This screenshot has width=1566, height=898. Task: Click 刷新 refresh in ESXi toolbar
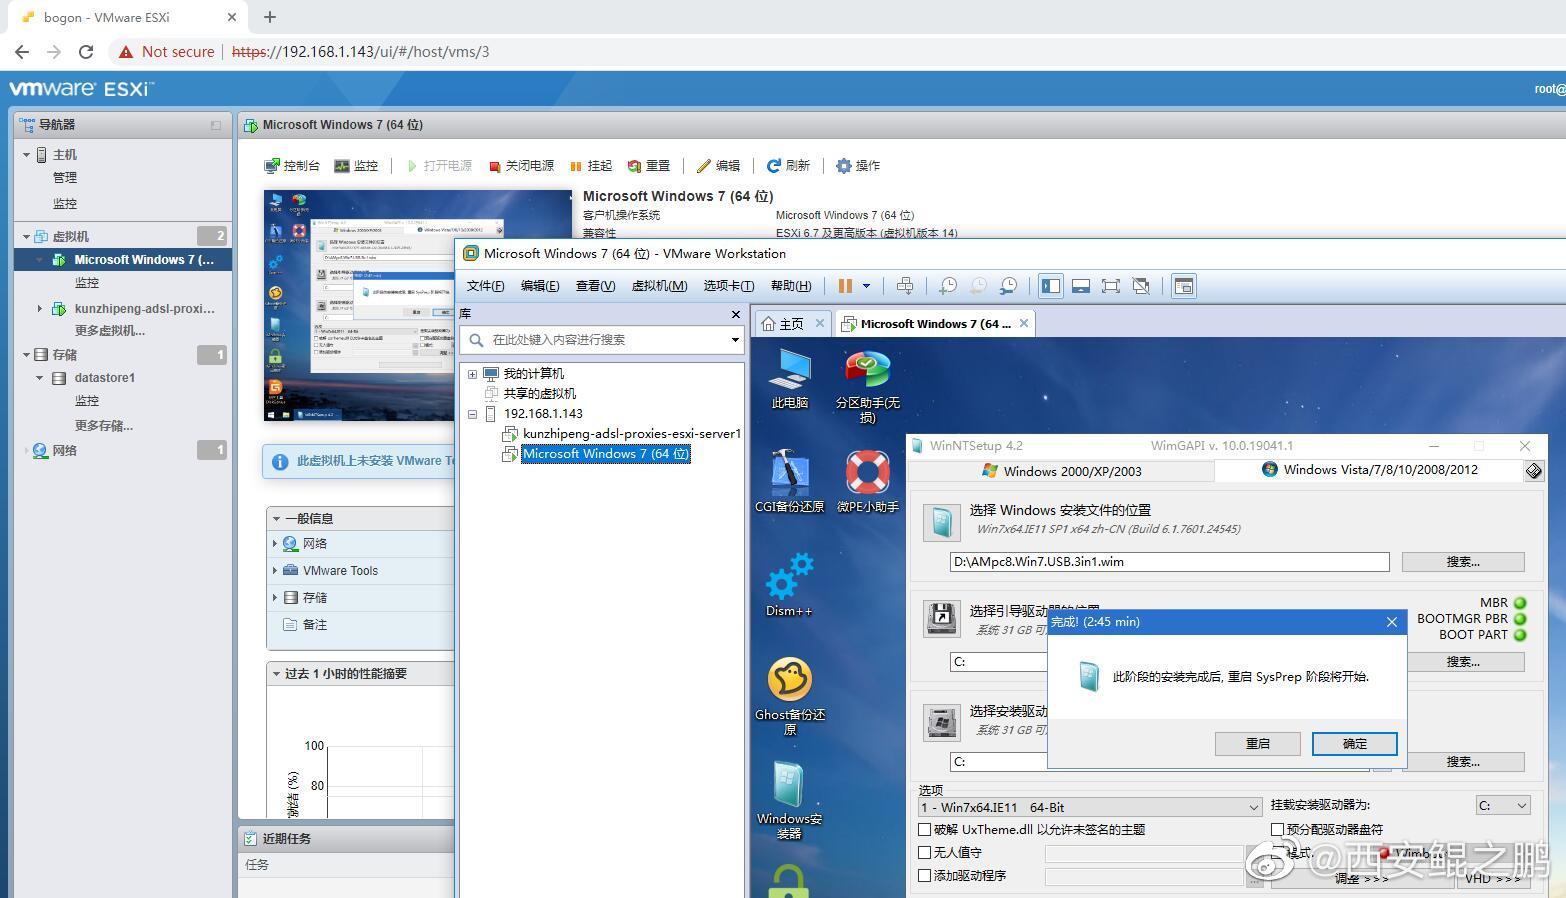(788, 166)
